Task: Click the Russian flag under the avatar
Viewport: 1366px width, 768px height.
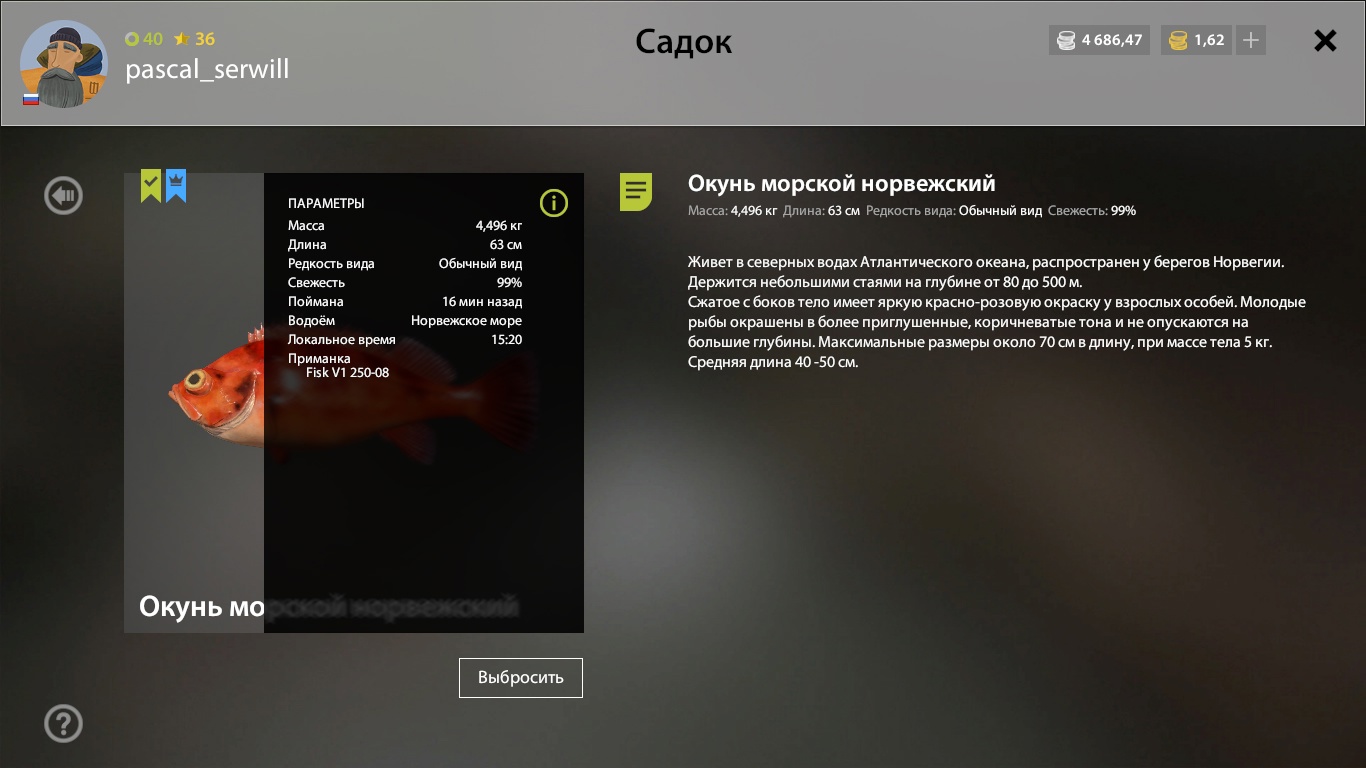Action: 31,99
